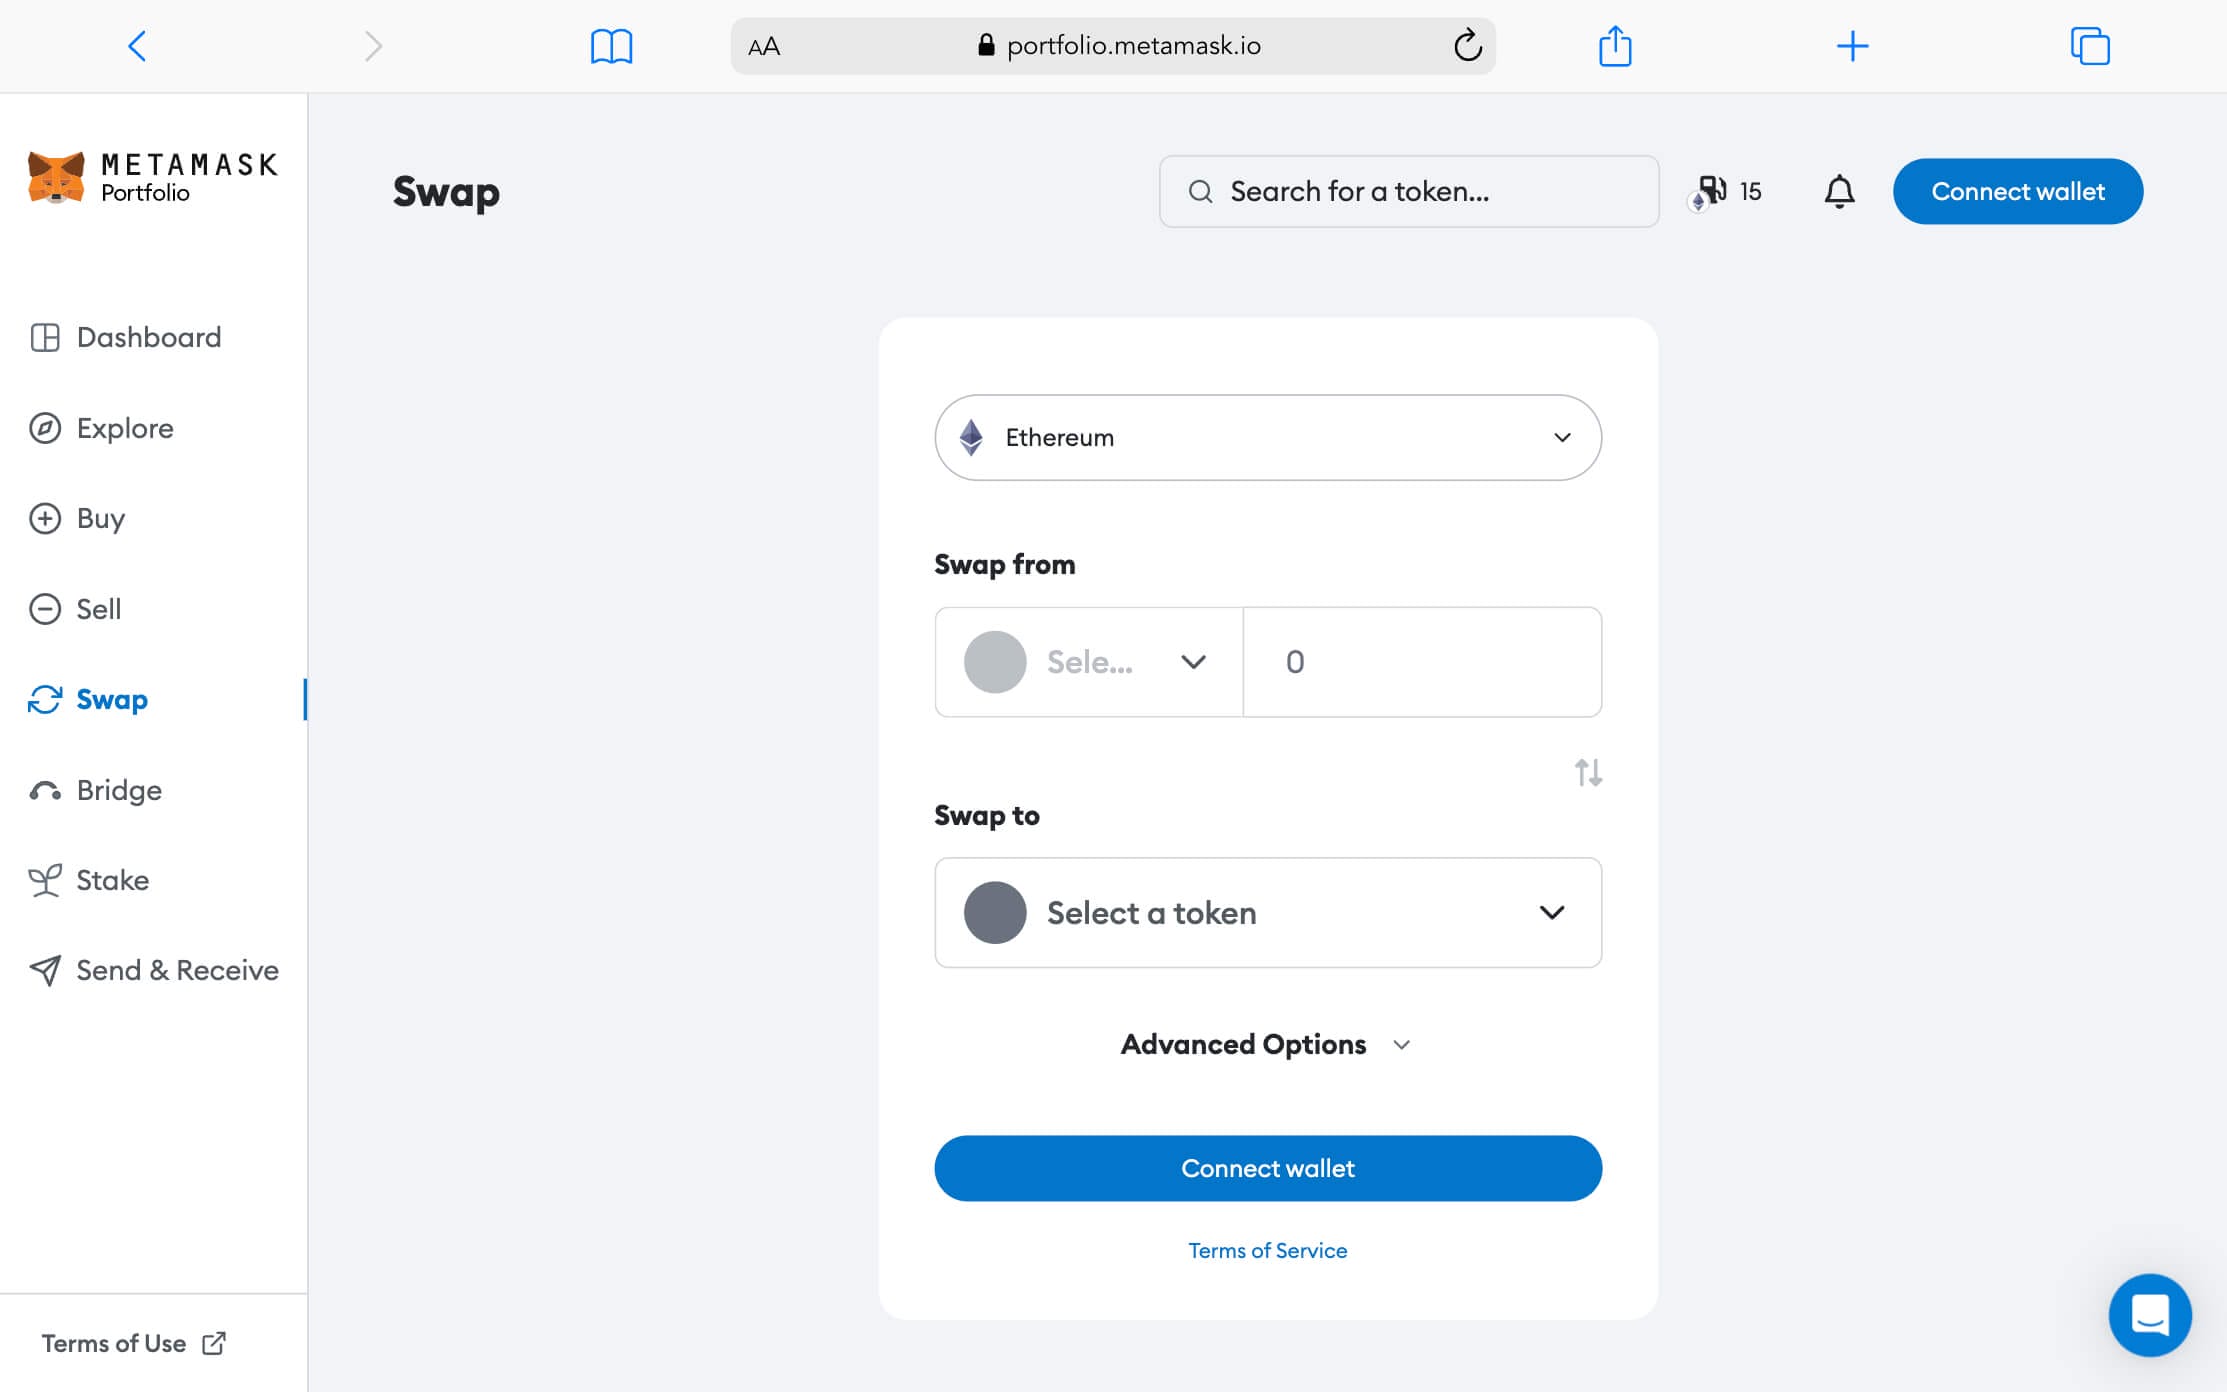Open the Terms of Service link
The height and width of the screenshot is (1392, 2227).
point(1267,1250)
